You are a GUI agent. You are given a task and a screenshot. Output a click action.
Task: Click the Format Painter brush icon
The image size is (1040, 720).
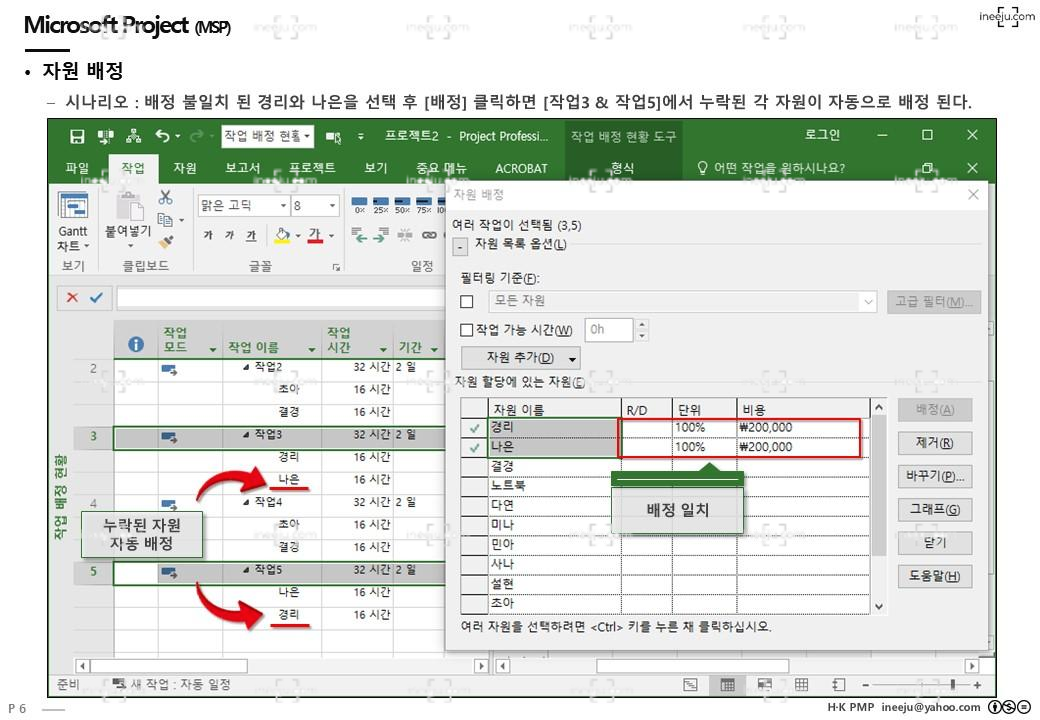(166, 242)
